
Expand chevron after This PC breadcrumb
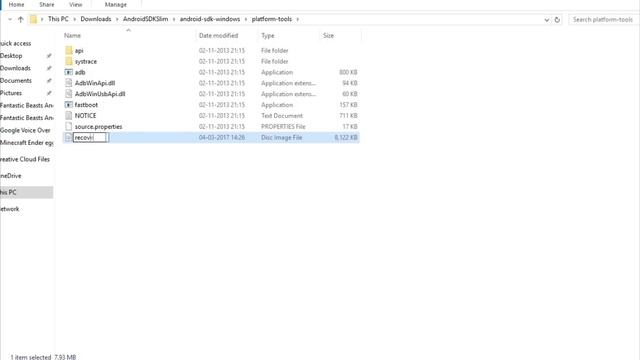coord(74,19)
